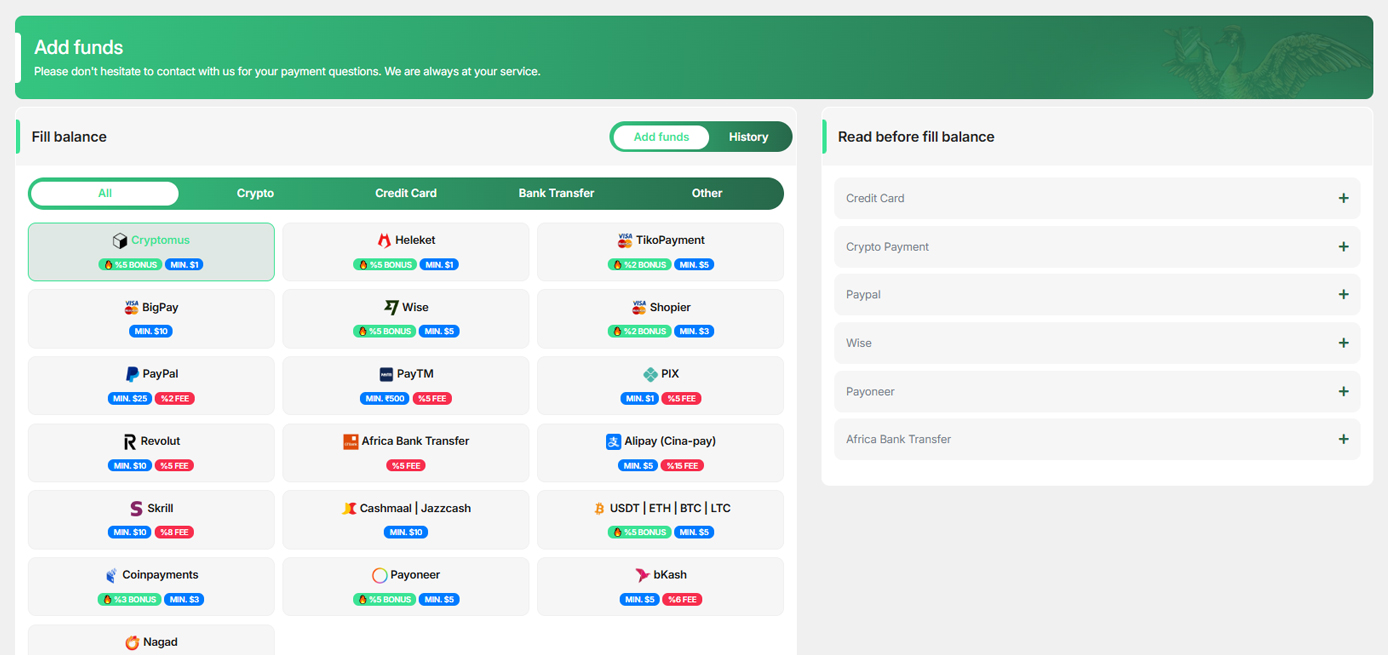Click Alipay %15 FEE badge
The image size is (1388, 655).
click(x=682, y=465)
